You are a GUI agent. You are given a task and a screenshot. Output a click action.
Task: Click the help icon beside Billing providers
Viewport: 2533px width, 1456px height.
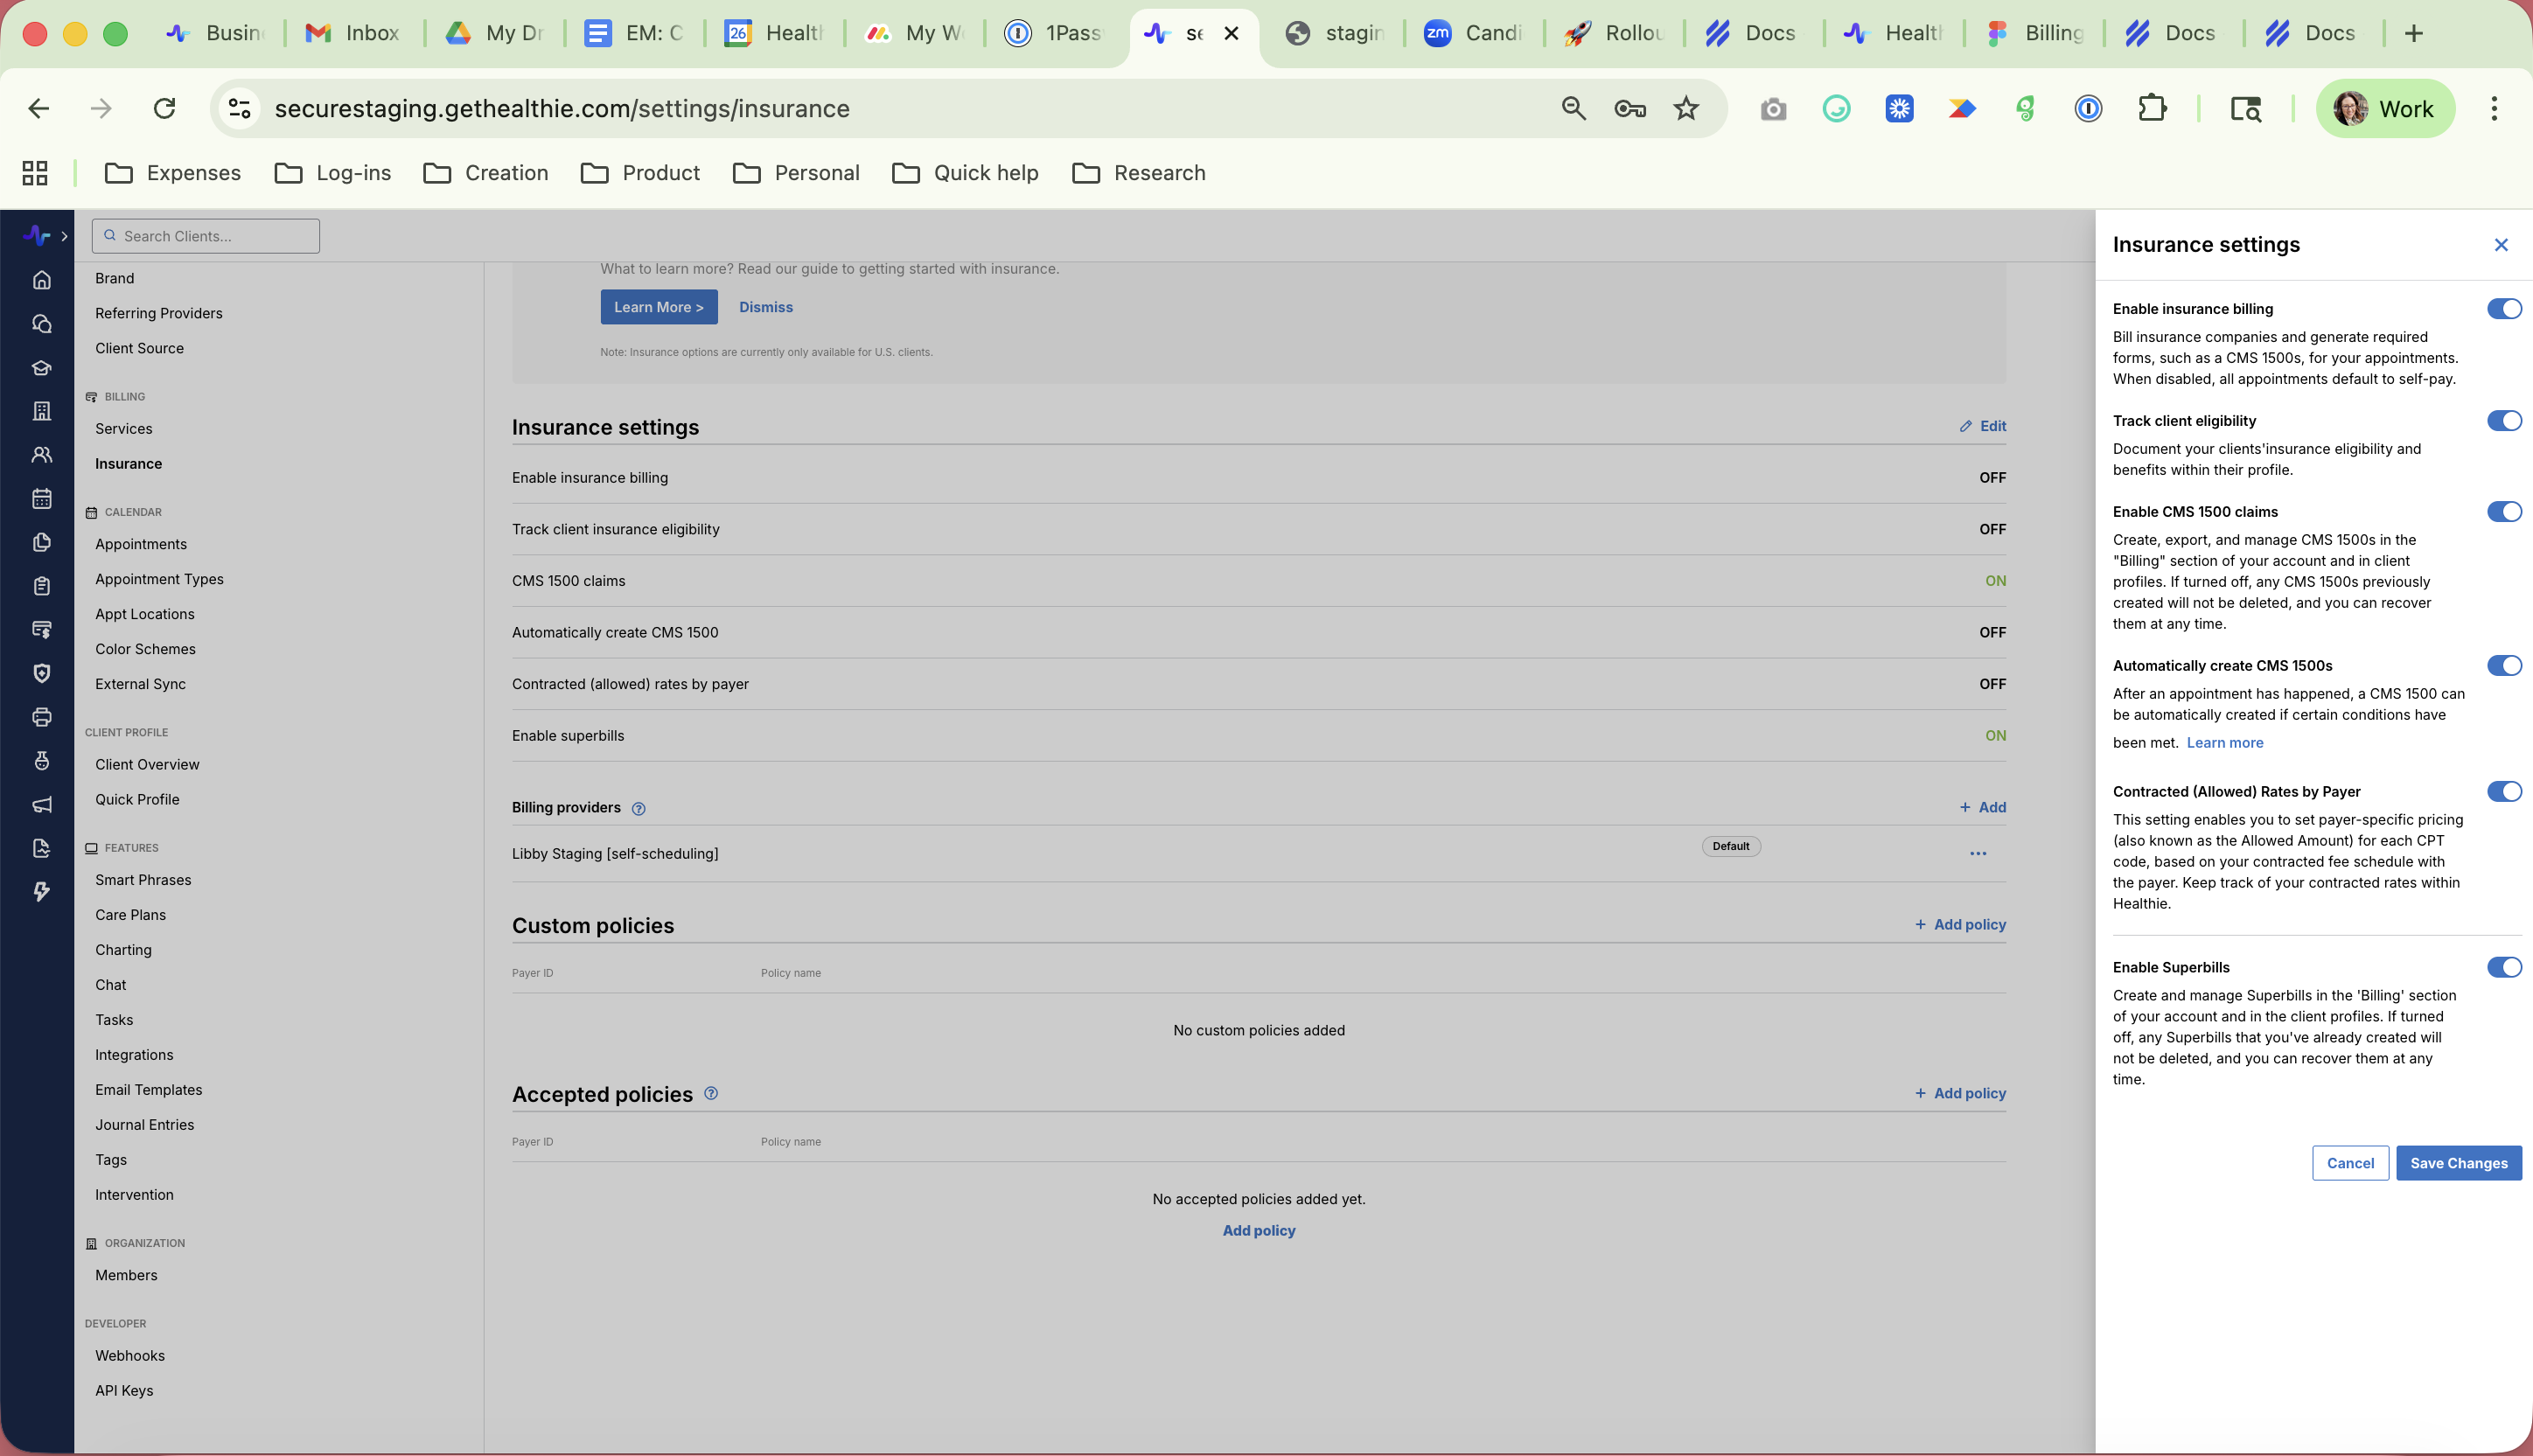point(638,808)
